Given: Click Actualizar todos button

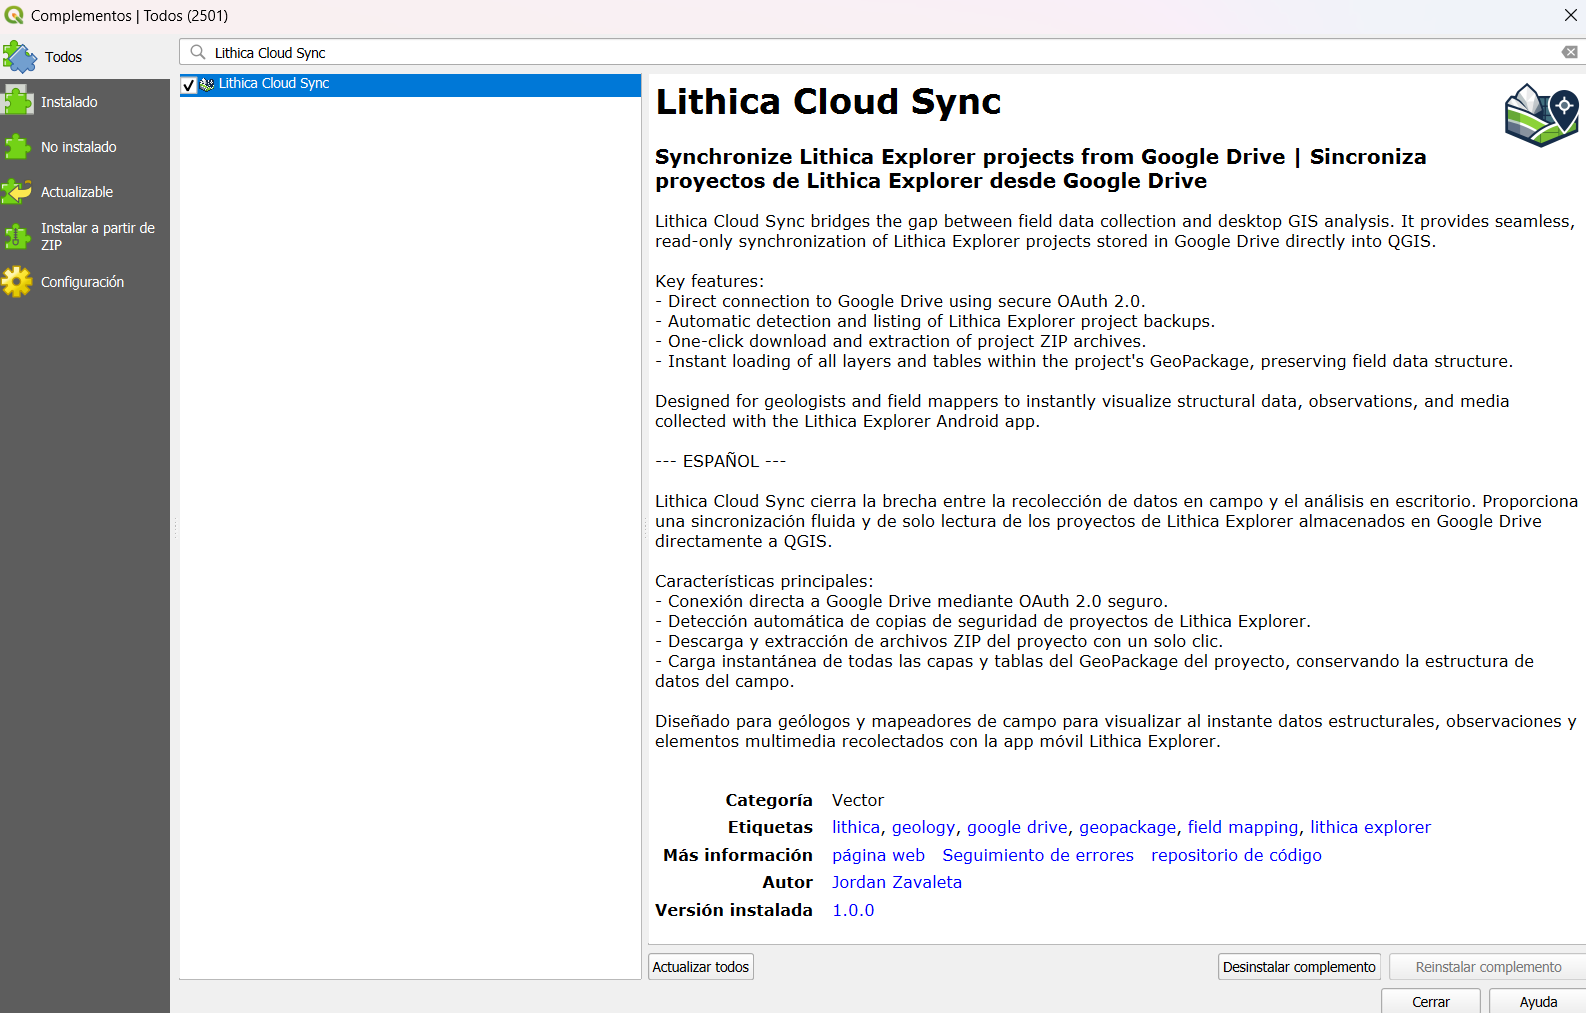Looking at the screenshot, I should [x=701, y=967].
